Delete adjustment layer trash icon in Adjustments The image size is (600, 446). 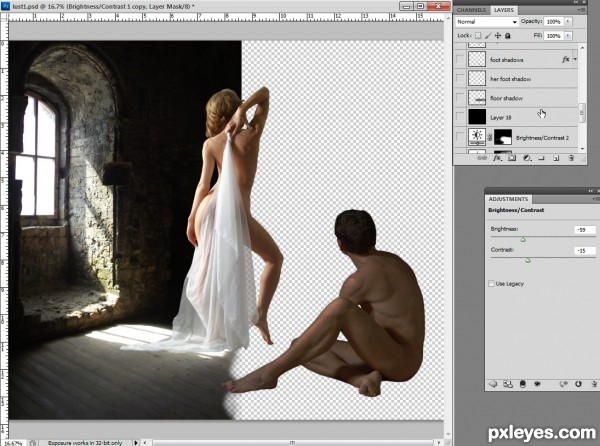[x=594, y=384]
